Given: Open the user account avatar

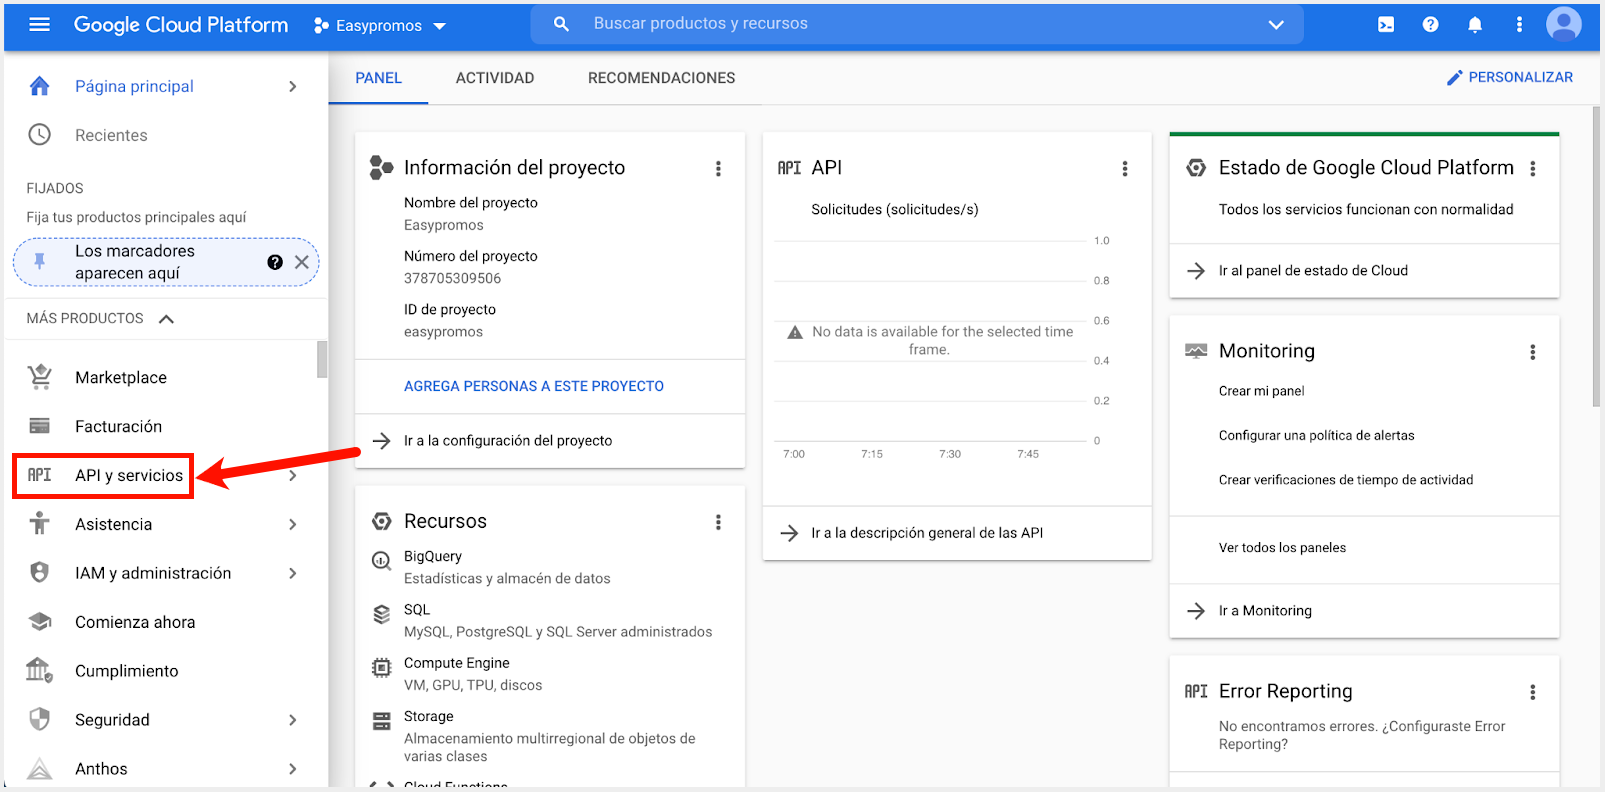Looking at the screenshot, I should [1564, 24].
